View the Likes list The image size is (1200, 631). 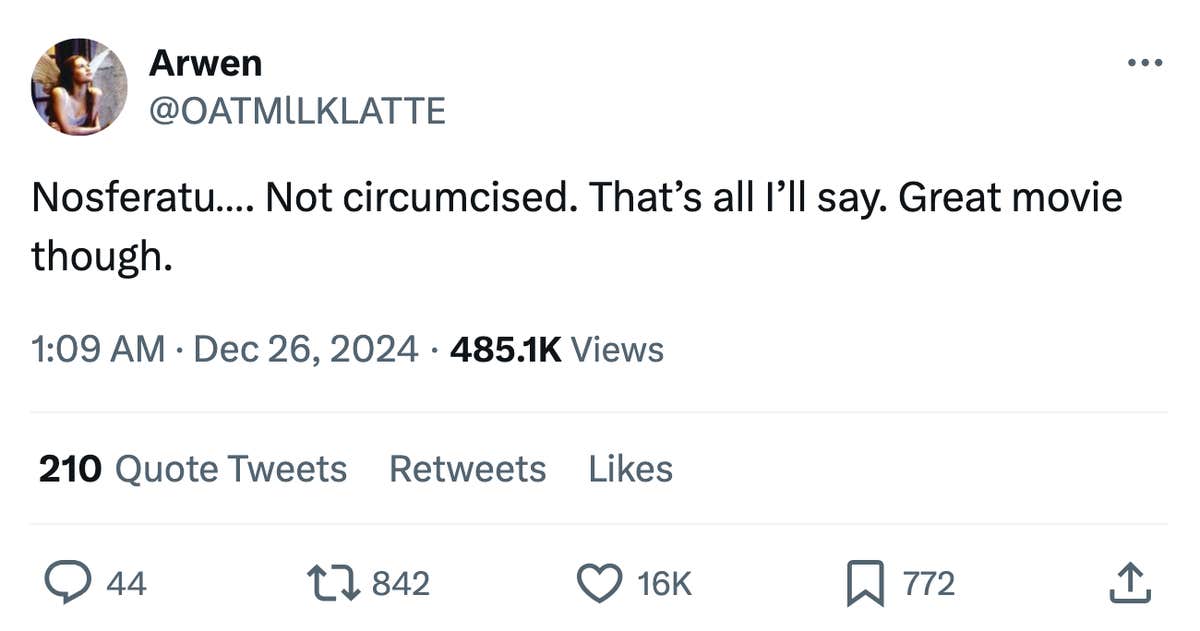[630, 469]
